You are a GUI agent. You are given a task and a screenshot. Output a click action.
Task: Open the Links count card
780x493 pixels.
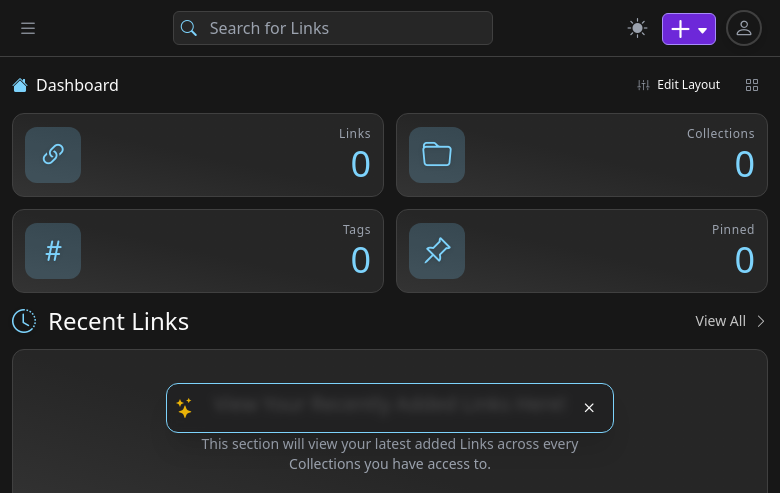[198, 155]
